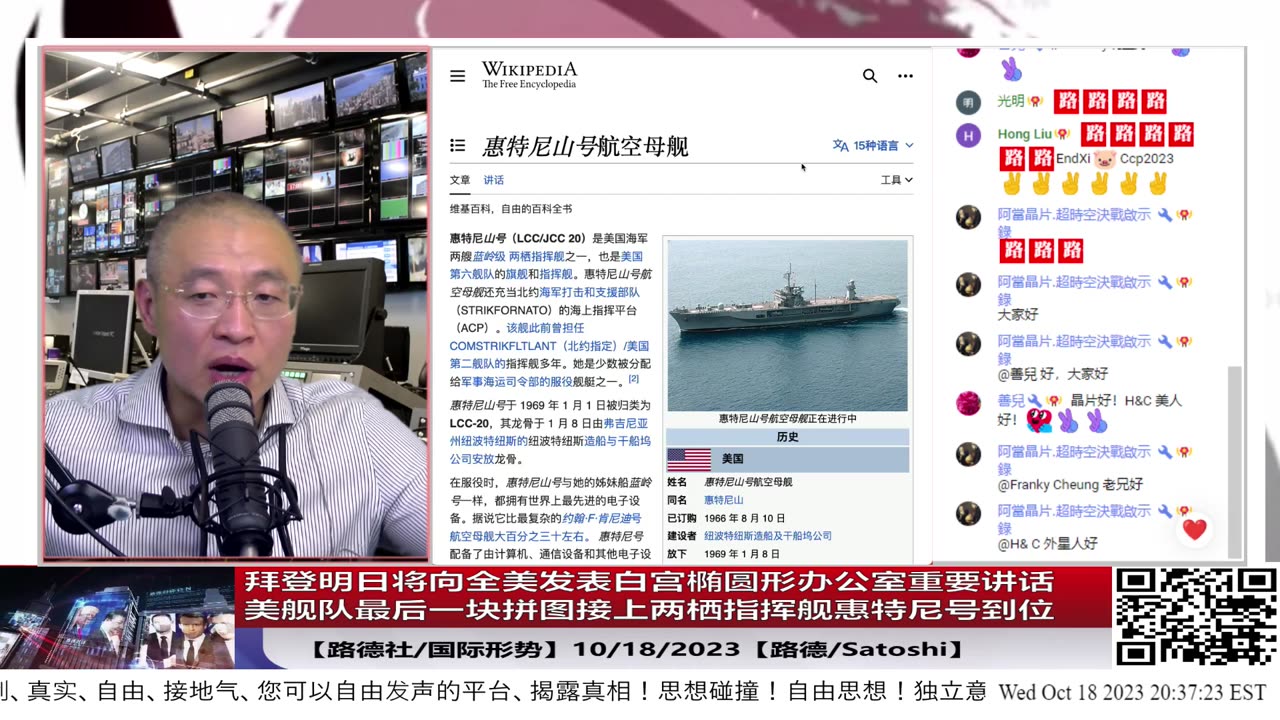Image resolution: width=1280 pixels, height=720 pixels.
Task: Follow the 约翰·F·肯尼迪号 link
Action: [602, 518]
